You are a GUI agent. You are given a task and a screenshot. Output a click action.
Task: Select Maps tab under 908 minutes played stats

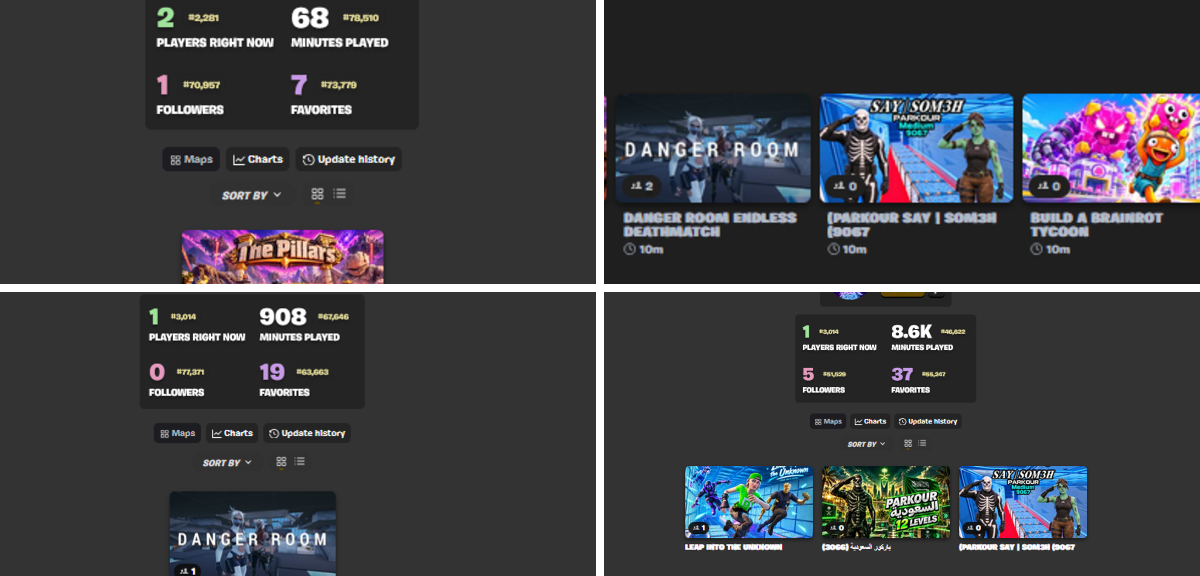(177, 433)
